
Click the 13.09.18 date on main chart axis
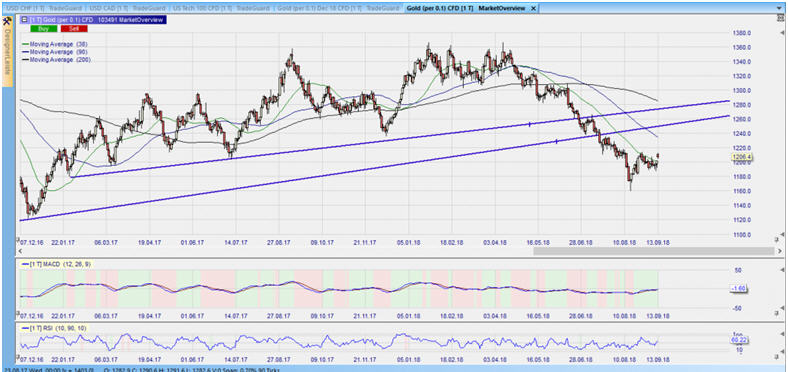[x=657, y=242]
